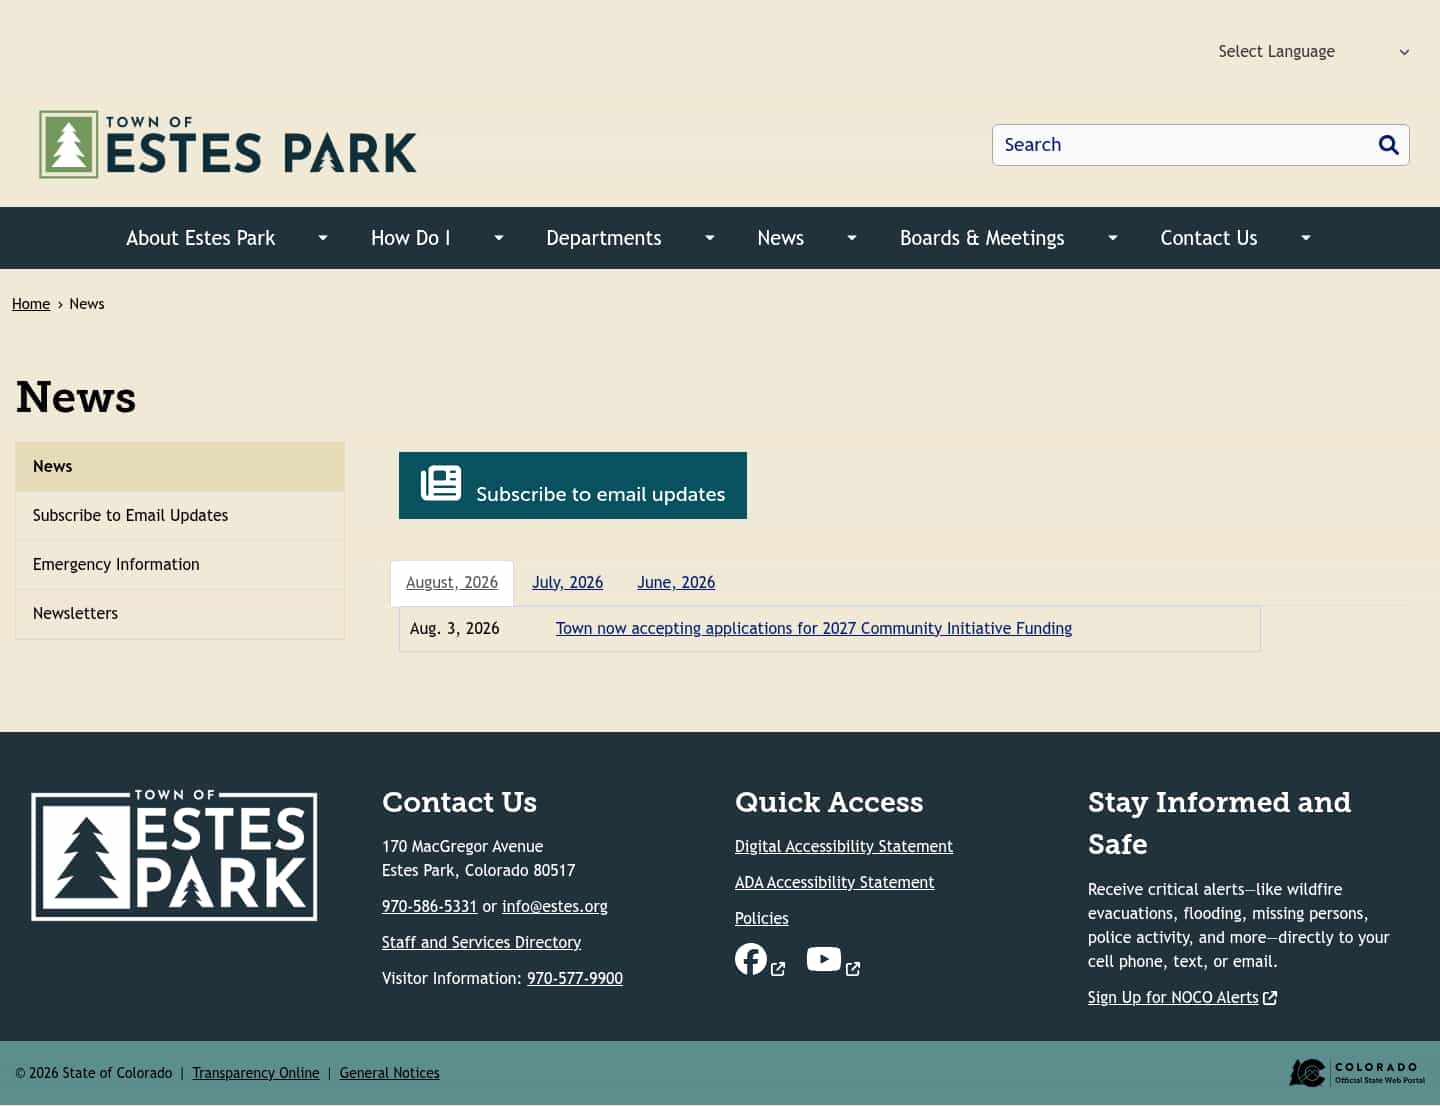The image size is (1440, 1106).
Task: Click the Contact Us footer heading
Action: 459,802
